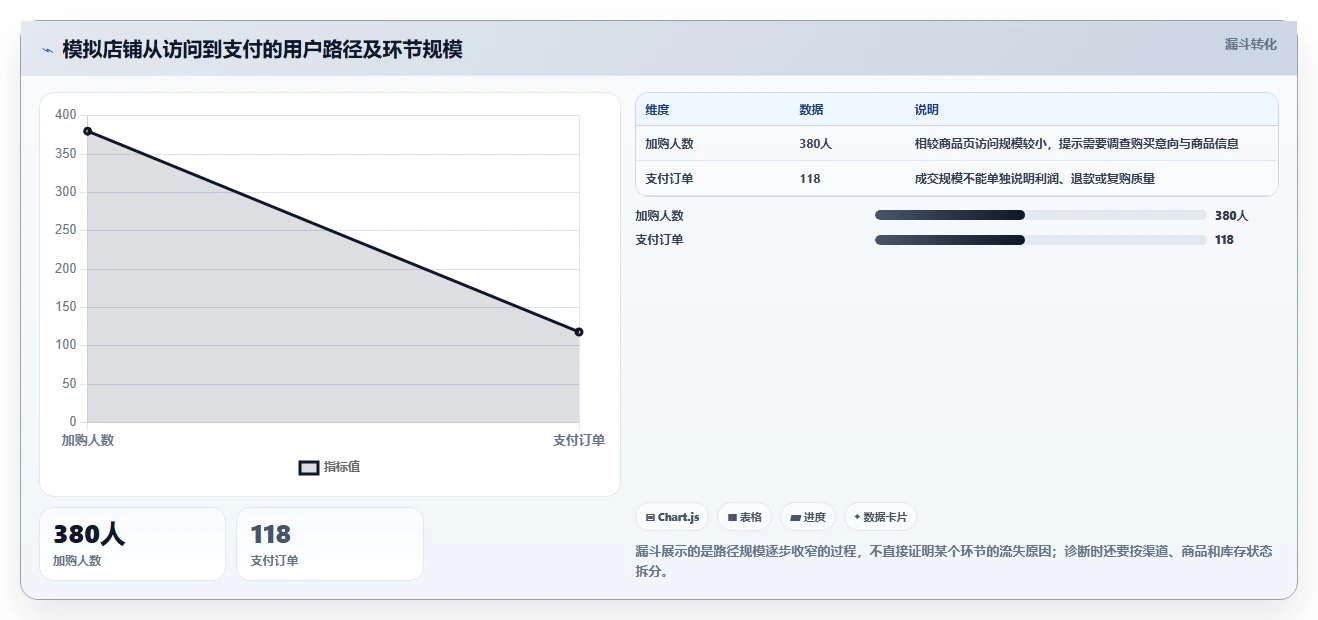Toggle the 指标值 legend box
Image resolution: width=1318 pixels, height=620 pixels.
[309, 467]
